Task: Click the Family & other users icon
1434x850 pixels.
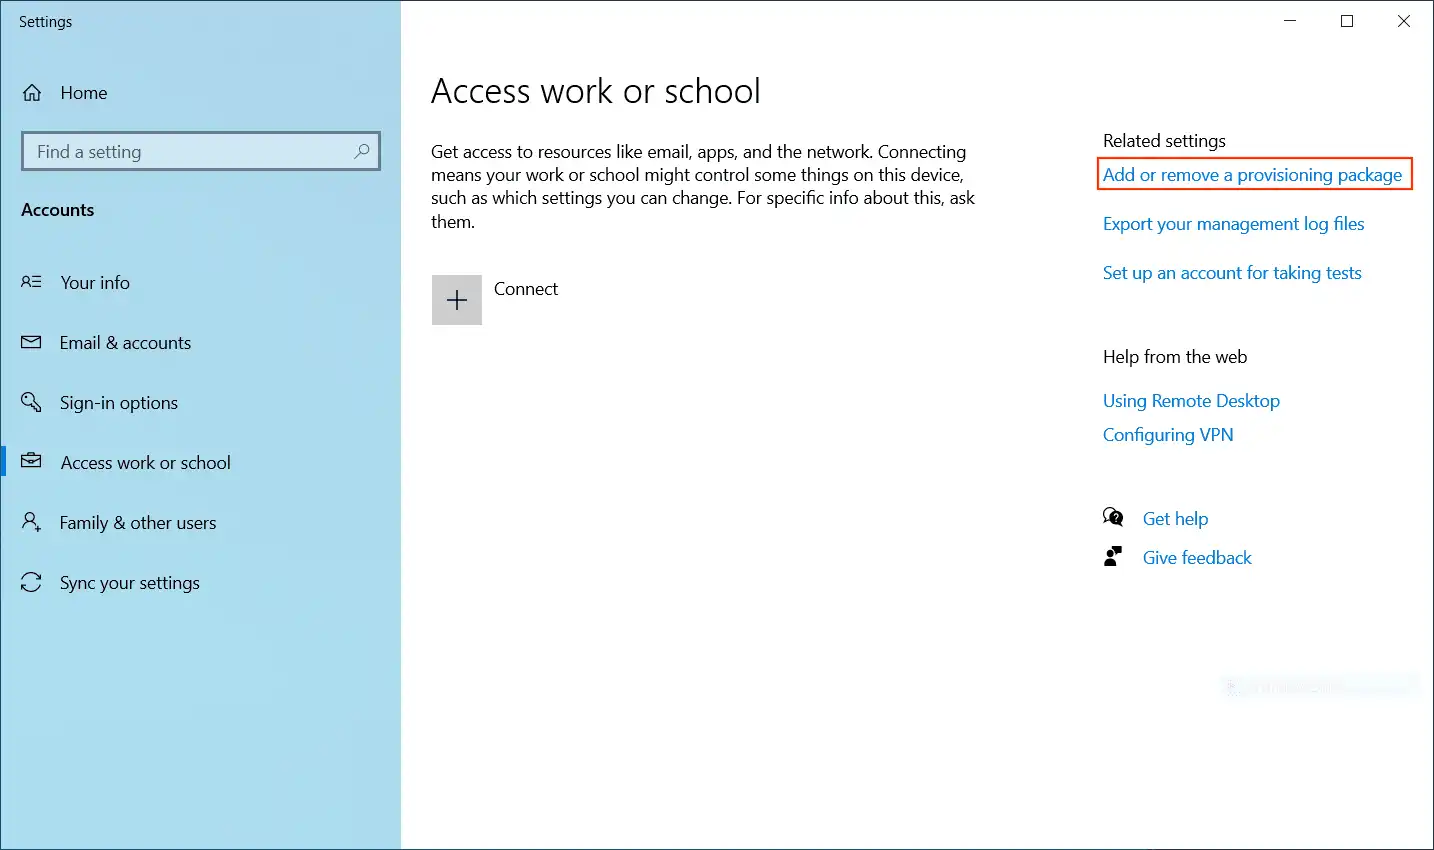Action: click(x=32, y=522)
